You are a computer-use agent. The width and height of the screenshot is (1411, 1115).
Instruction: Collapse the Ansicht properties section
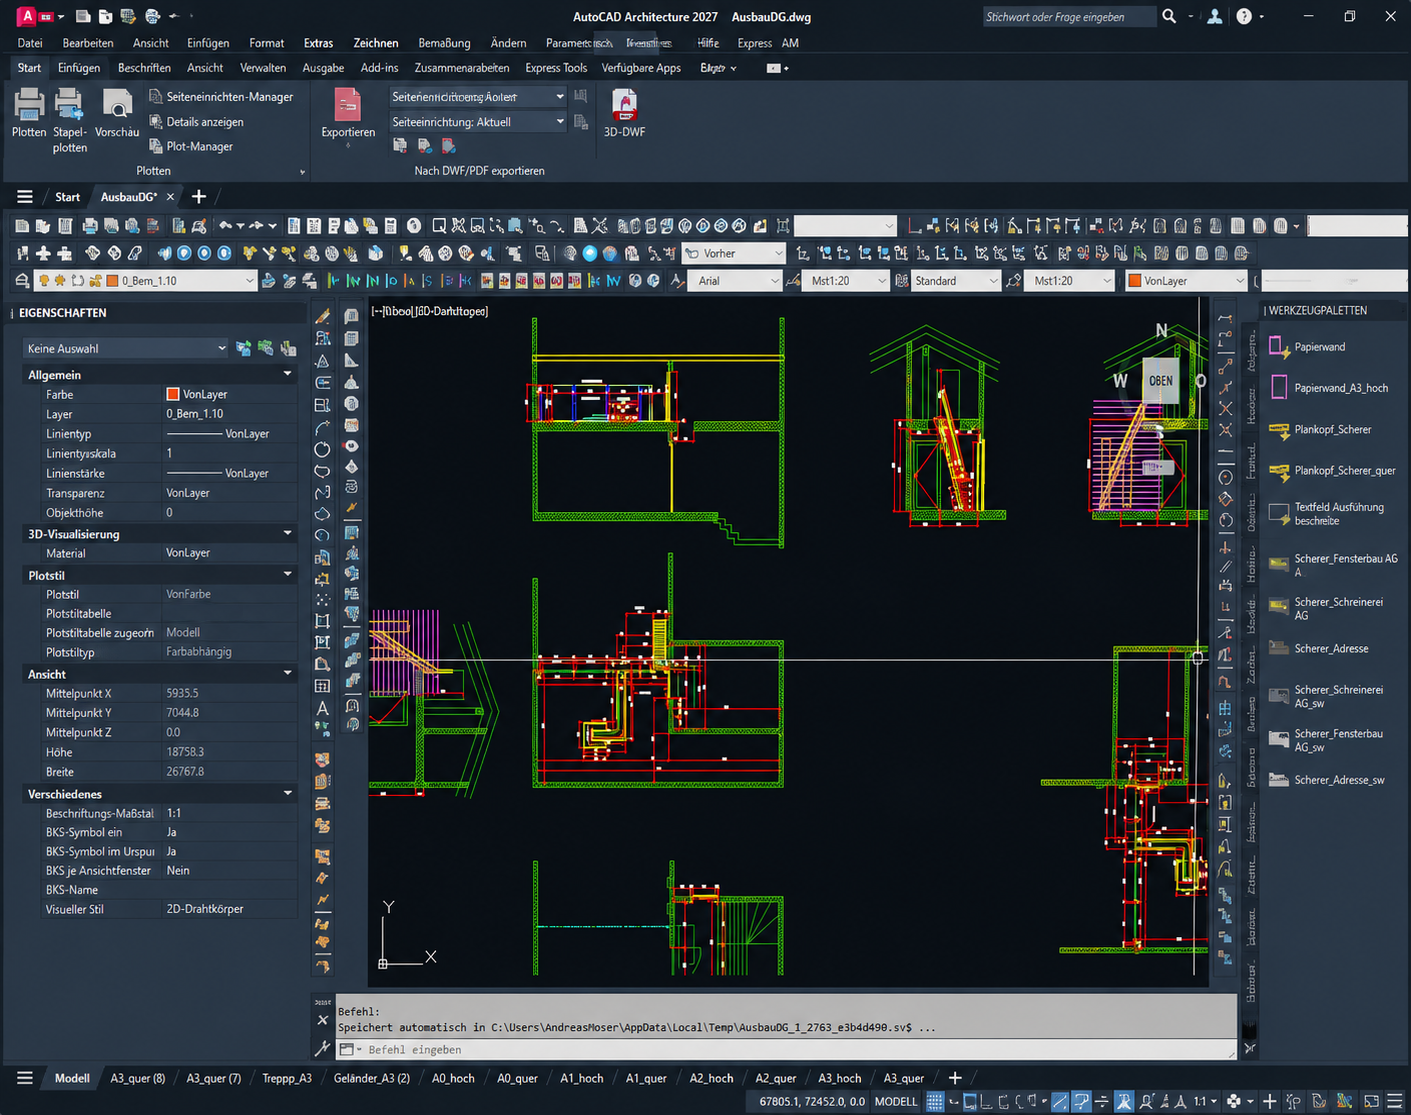(x=288, y=673)
